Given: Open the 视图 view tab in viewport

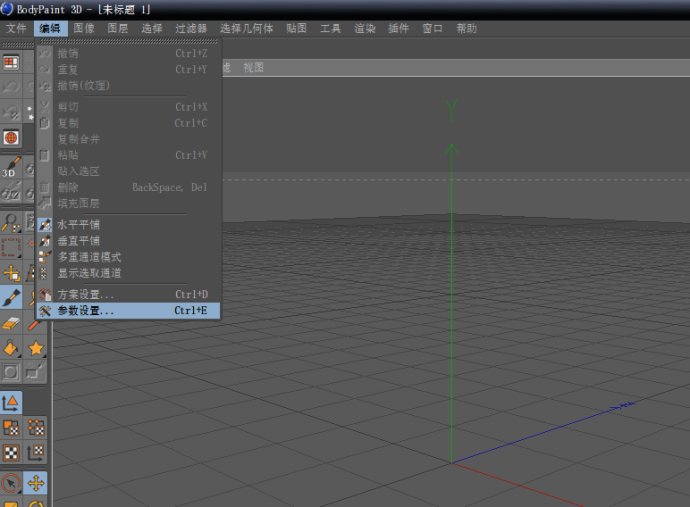Looking at the screenshot, I should (x=253, y=68).
